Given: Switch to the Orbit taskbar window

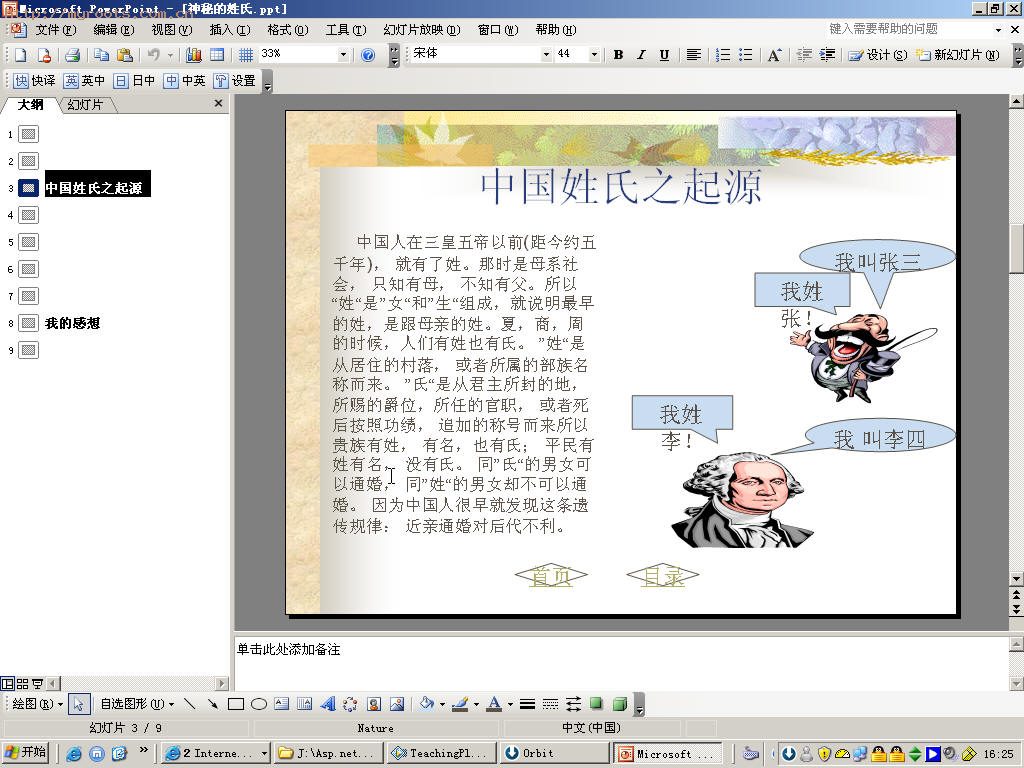Looking at the screenshot, I should 555,753.
